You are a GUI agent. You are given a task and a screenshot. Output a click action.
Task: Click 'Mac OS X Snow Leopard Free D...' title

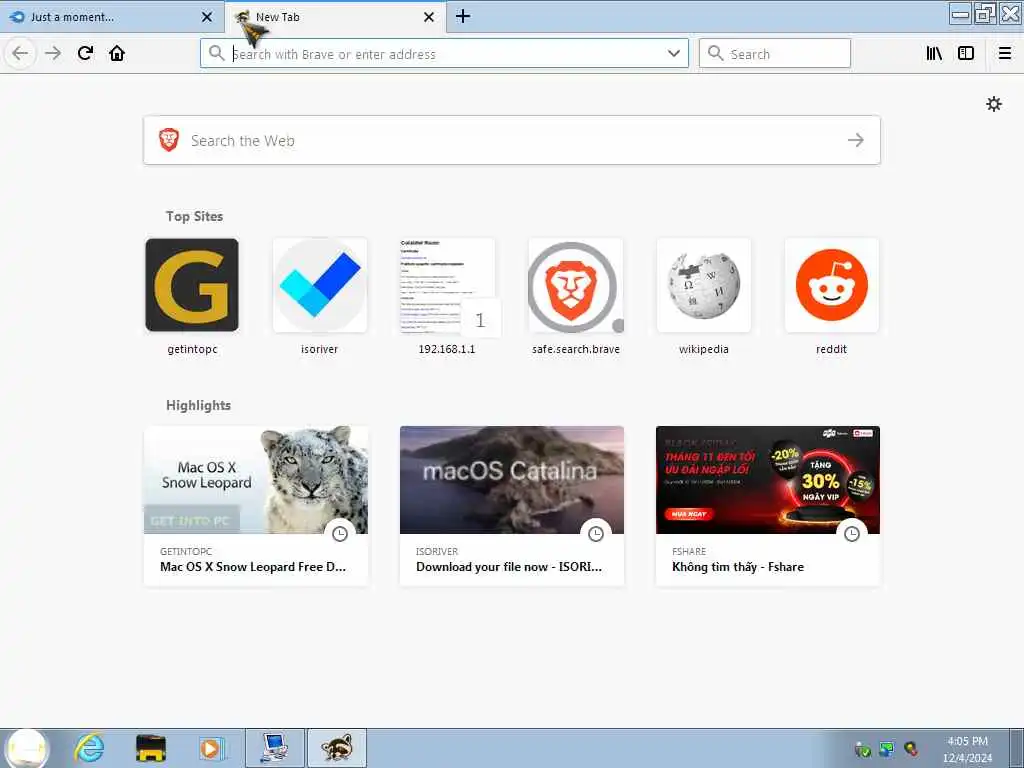click(253, 567)
